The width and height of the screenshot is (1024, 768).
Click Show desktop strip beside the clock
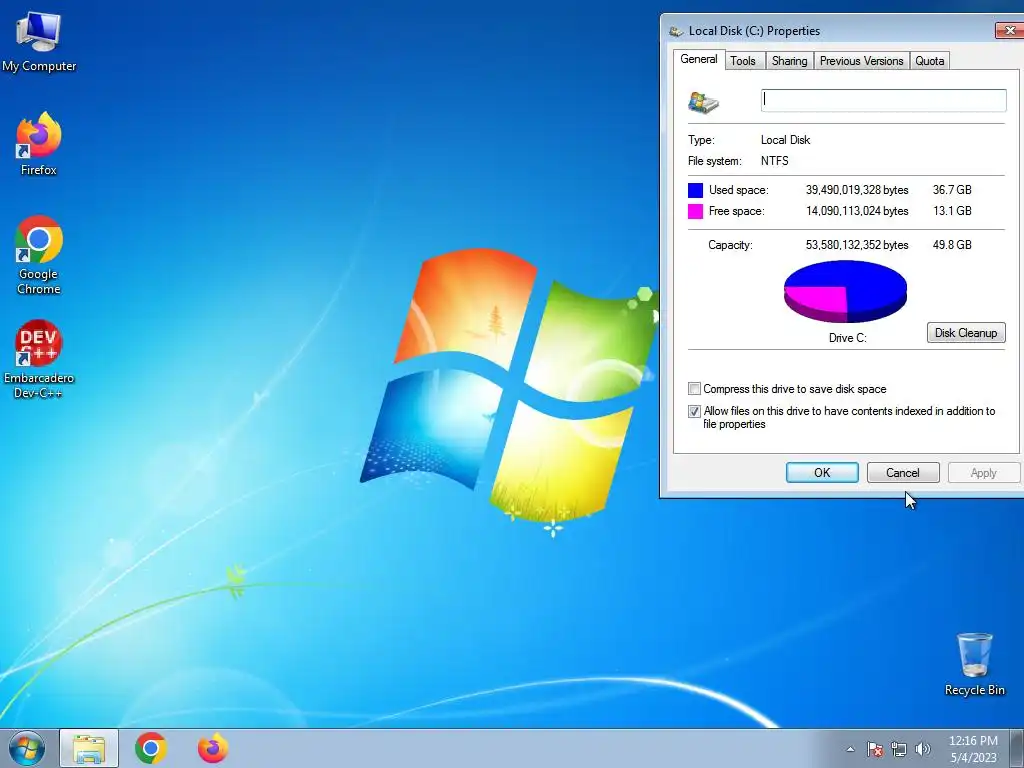(1017, 748)
